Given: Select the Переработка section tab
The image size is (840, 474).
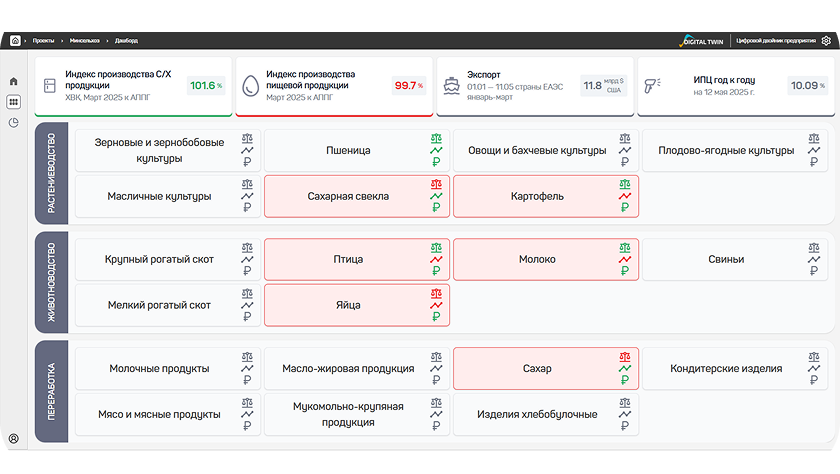Looking at the screenshot, I should (x=51, y=391).
